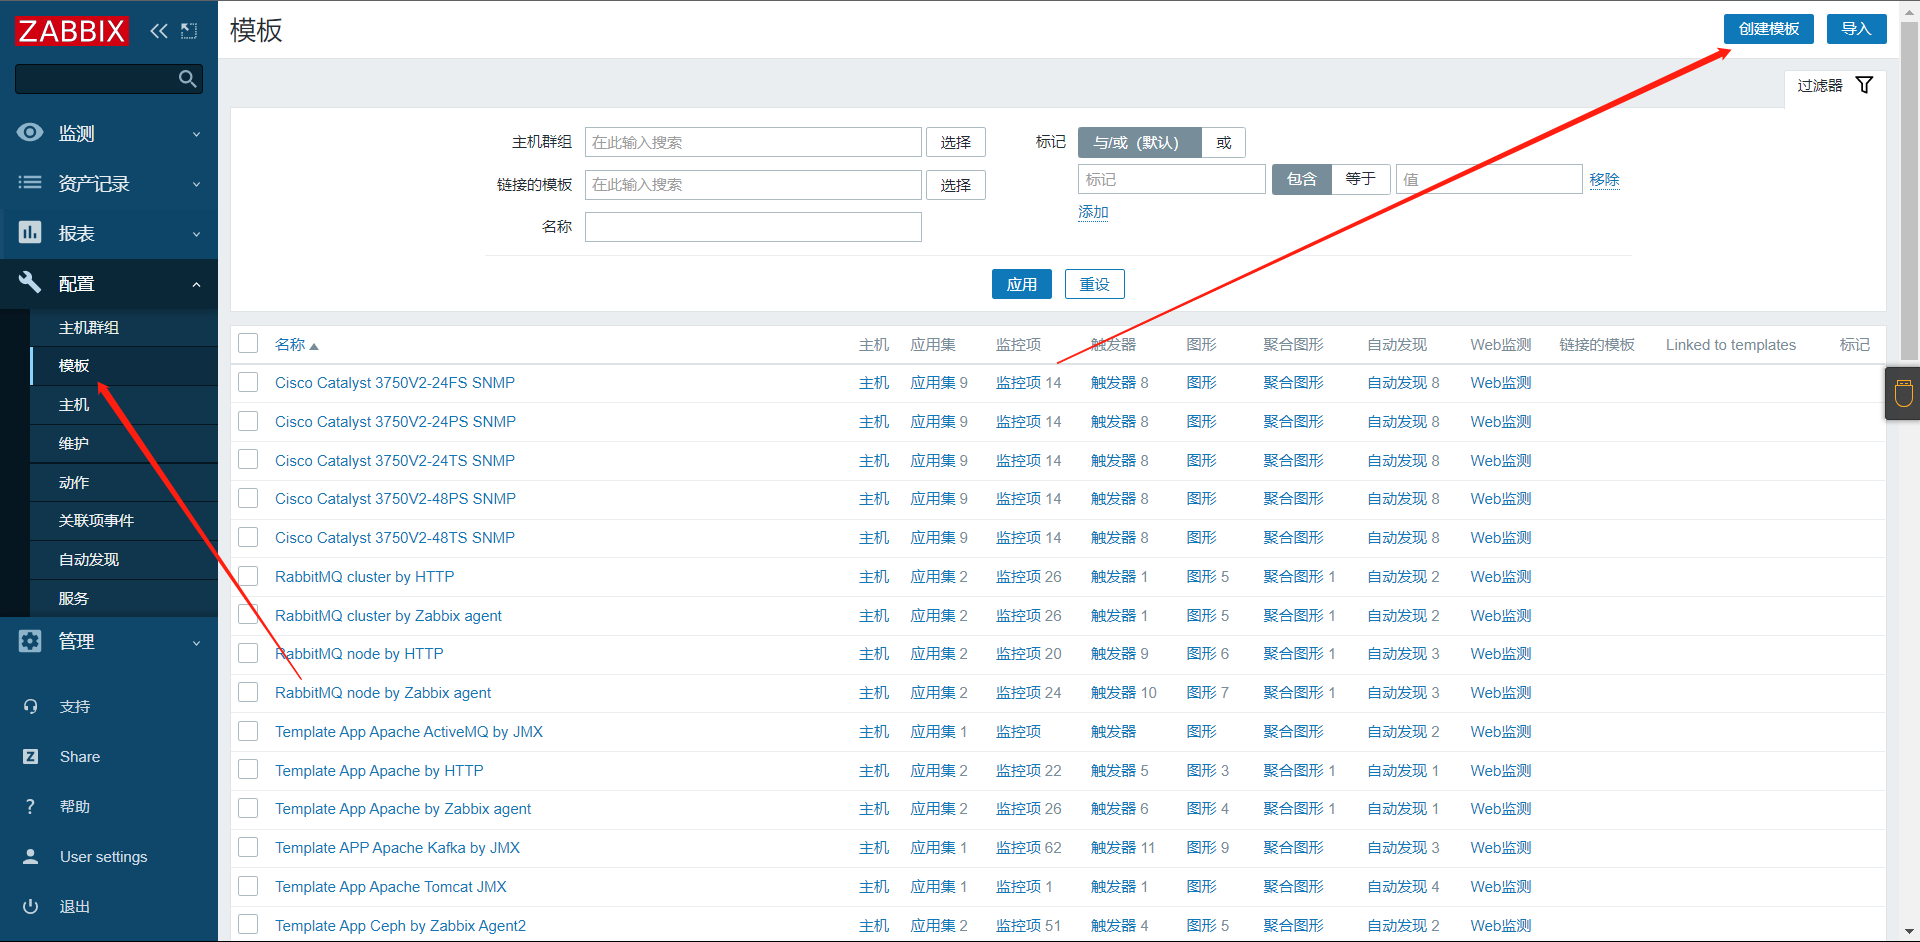Open 主机 in the 配置 submenu
This screenshot has width=1920, height=942.
point(124,405)
